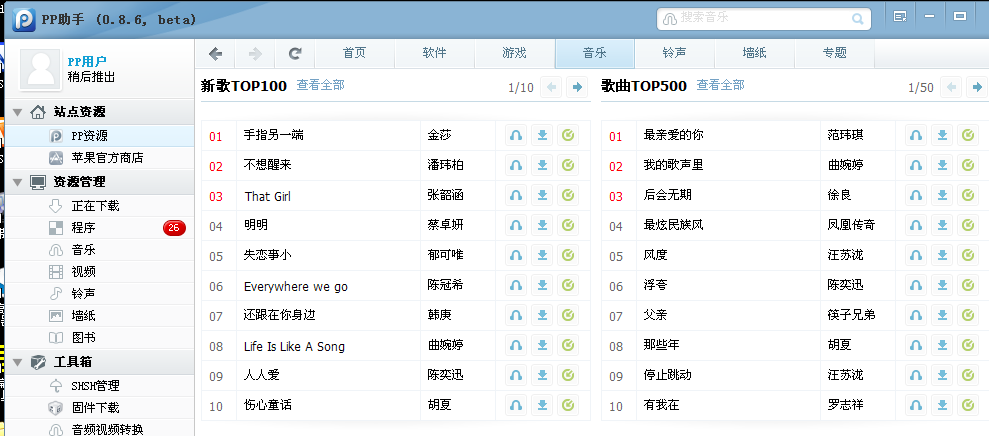This screenshot has height=436, width=989.
Task: Click the search magnifier icon
Action: [x=856, y=18]
